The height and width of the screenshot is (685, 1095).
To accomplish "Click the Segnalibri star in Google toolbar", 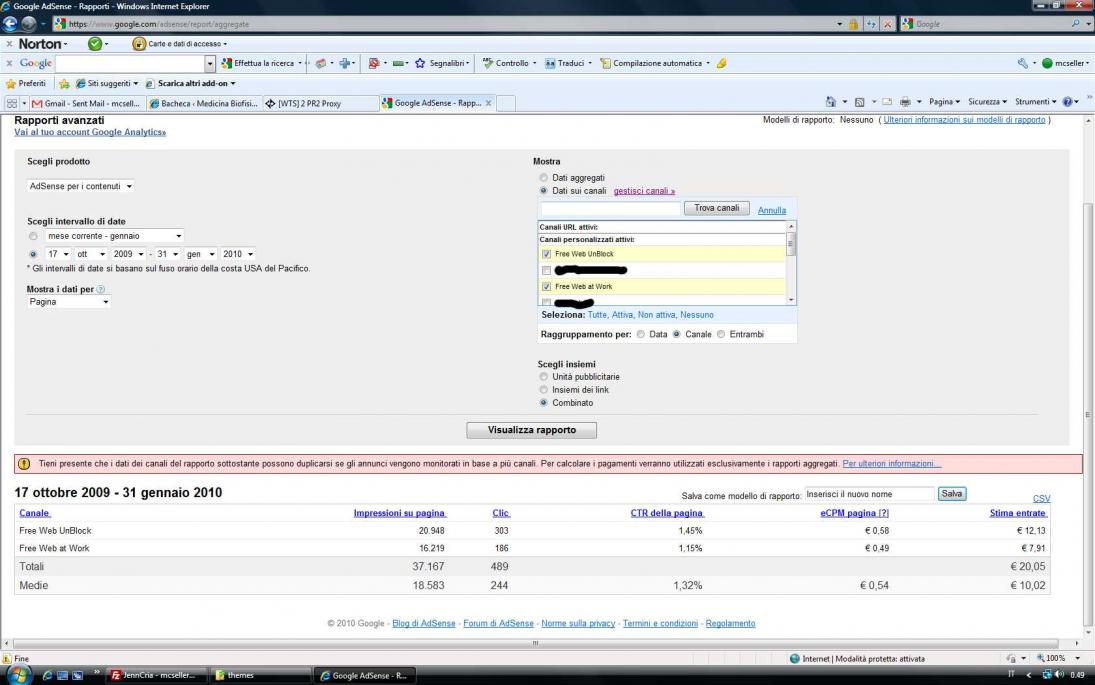I will 420,63.
